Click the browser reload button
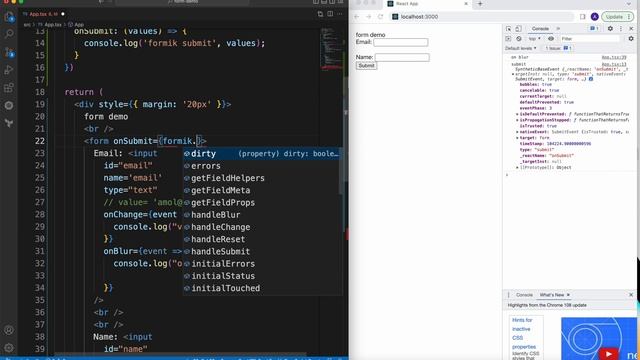The height and width of the screenshot is (360, 640). coord(380,17)
